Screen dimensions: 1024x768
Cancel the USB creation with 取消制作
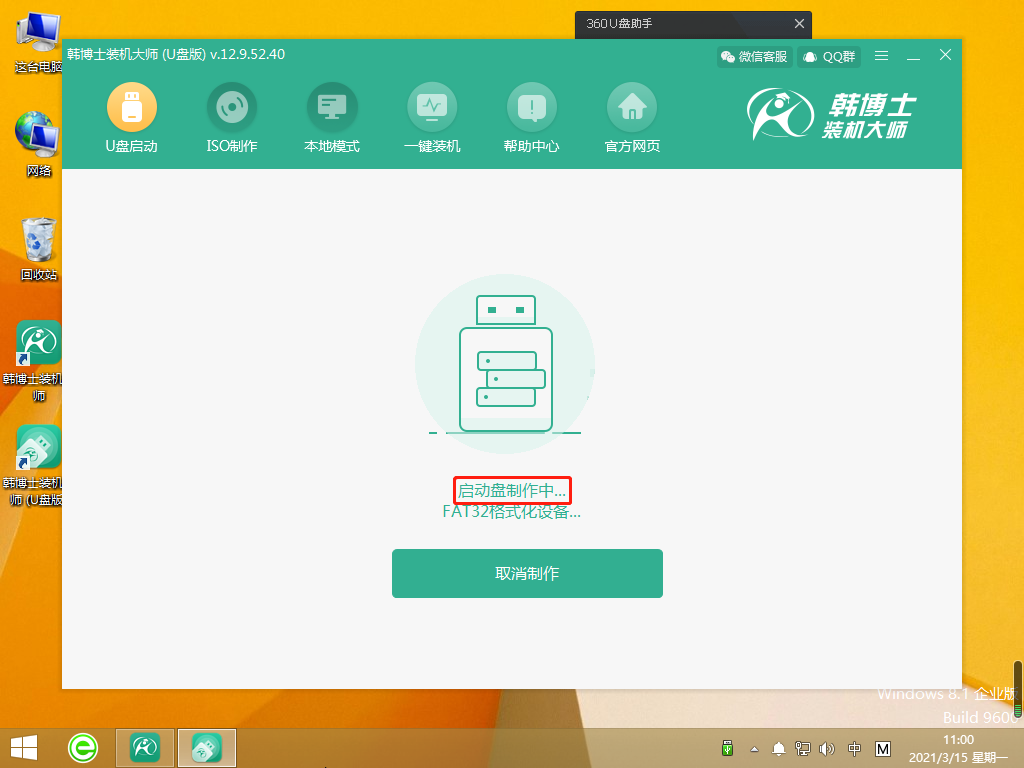[x=527, y=573]
